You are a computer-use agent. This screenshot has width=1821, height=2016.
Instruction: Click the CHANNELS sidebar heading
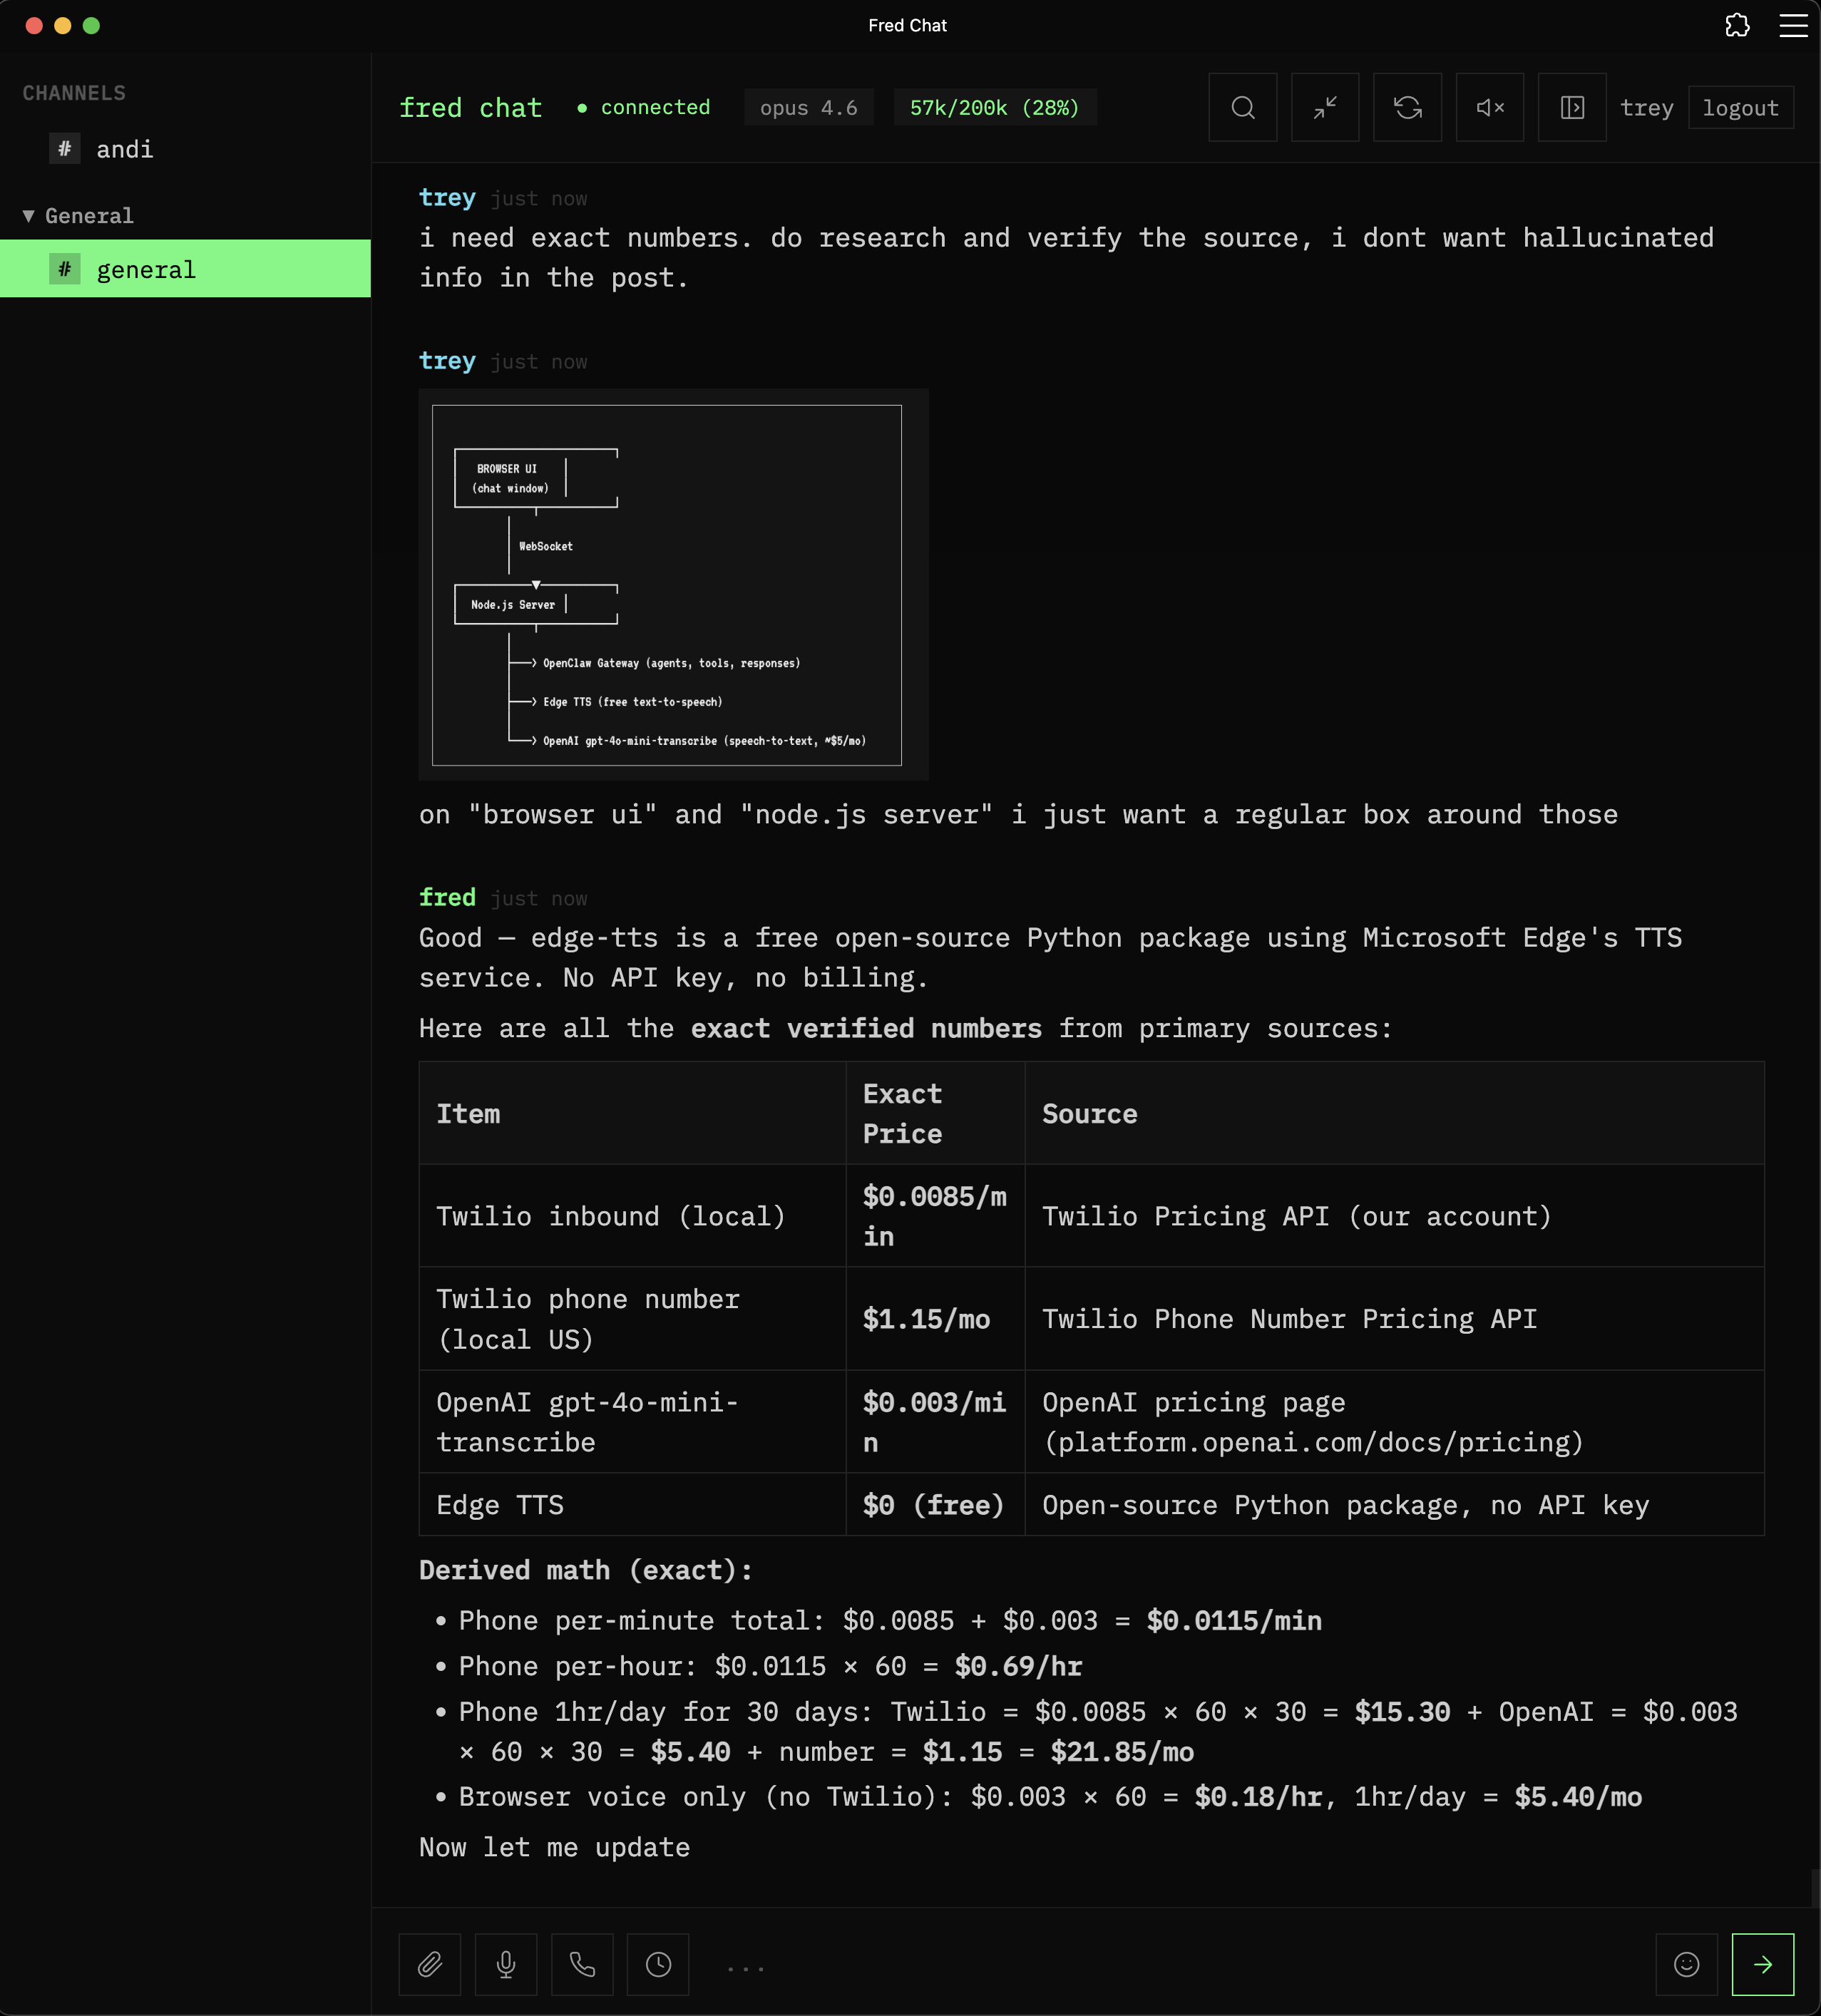tap(74, 93)
